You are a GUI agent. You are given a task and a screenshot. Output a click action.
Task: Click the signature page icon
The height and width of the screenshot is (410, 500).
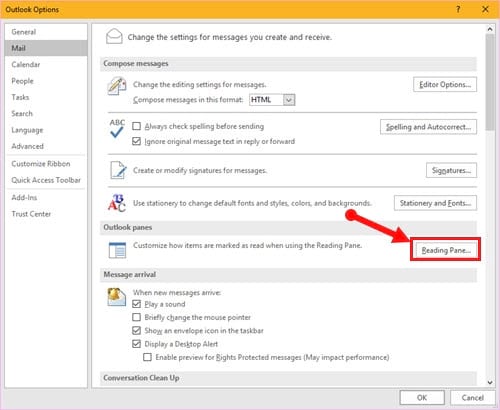click(x=118, y=170)
